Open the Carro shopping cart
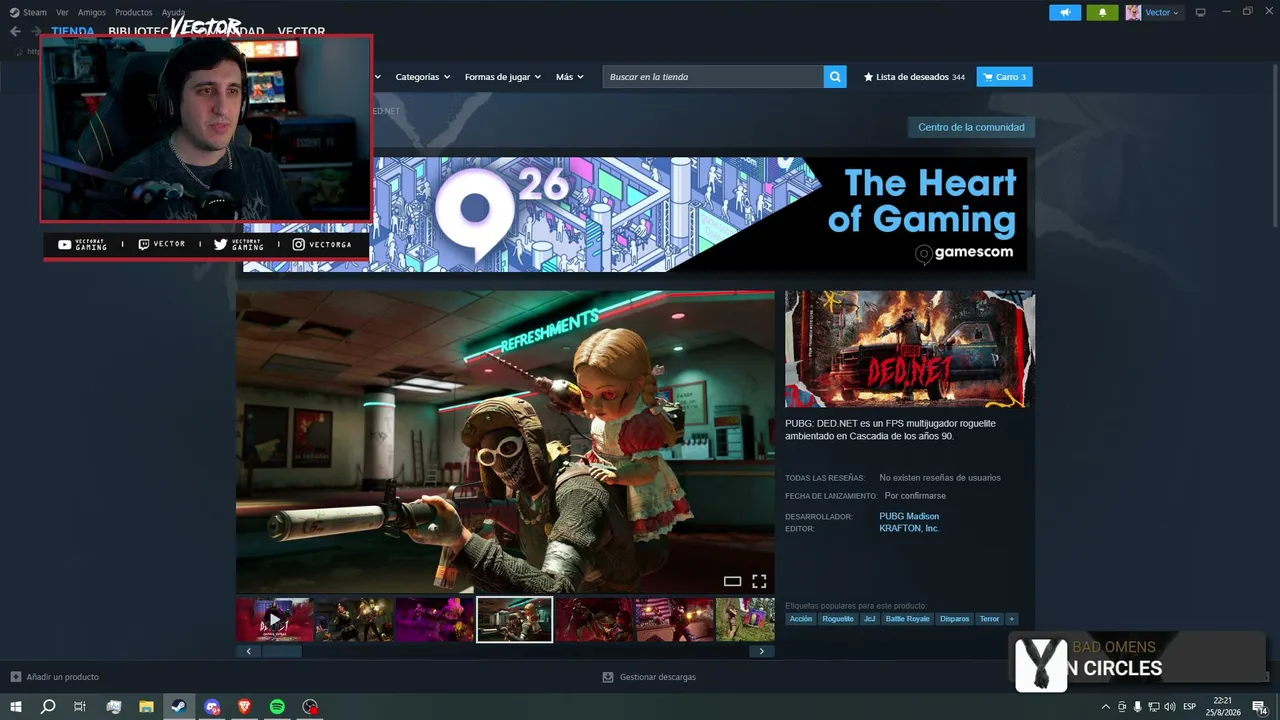The image size is (1280, 720). pos(1004,77)
